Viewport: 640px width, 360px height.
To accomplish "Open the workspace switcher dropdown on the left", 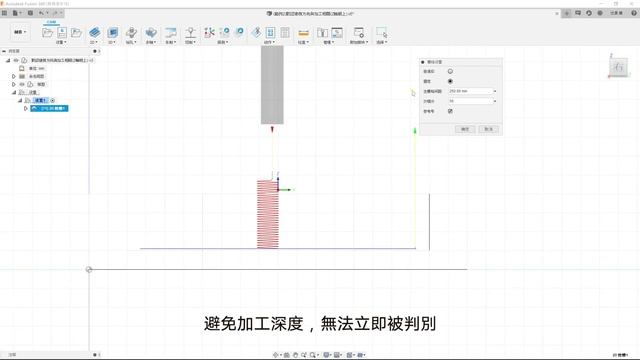I will tap(20, 32).
